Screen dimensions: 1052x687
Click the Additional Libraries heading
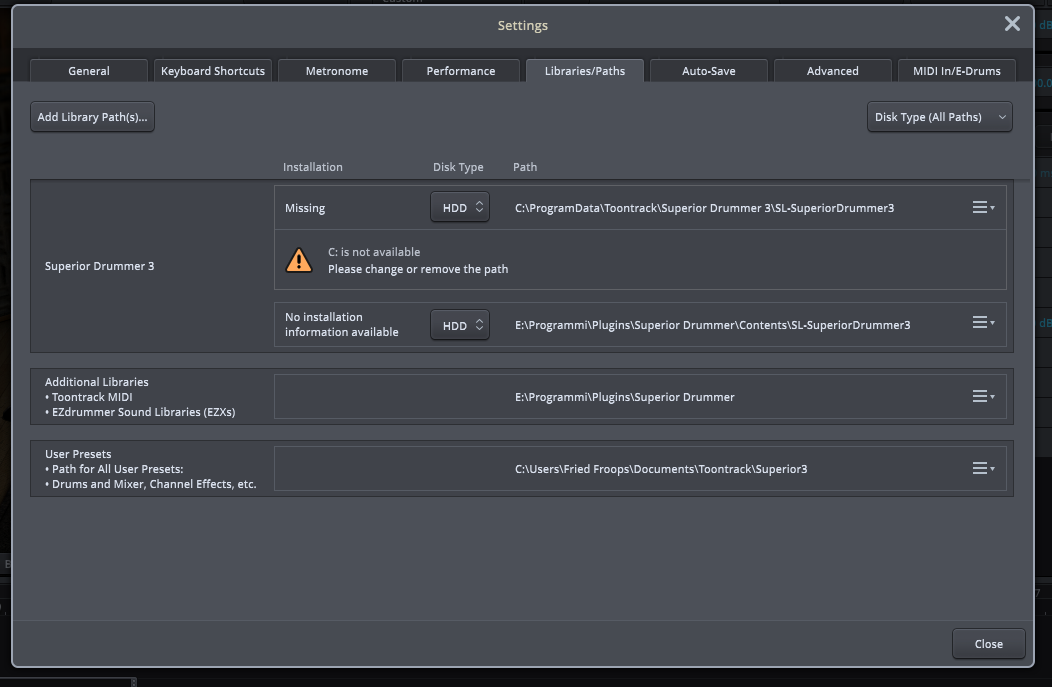(x=97, y=382)
